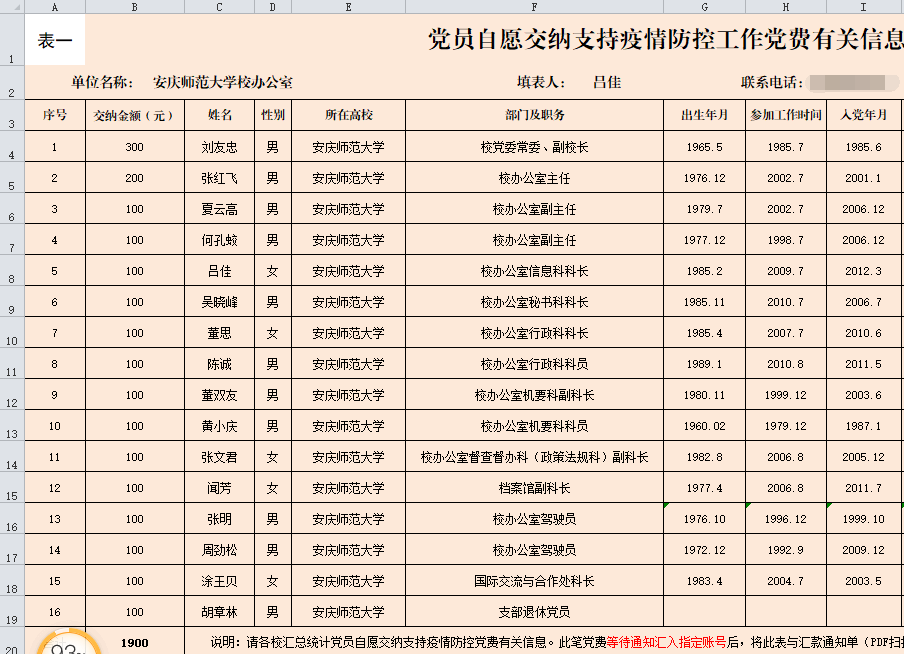Viewport: 904px width, 654px height.
Task: Click the total amount cell 1900
Action: [x=134, y=643]
